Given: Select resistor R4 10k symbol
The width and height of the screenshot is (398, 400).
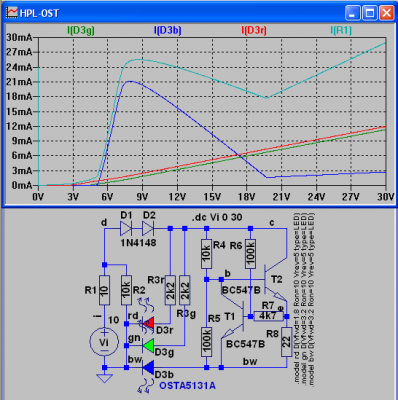Looking at the screenshot, I should [207, 254].
